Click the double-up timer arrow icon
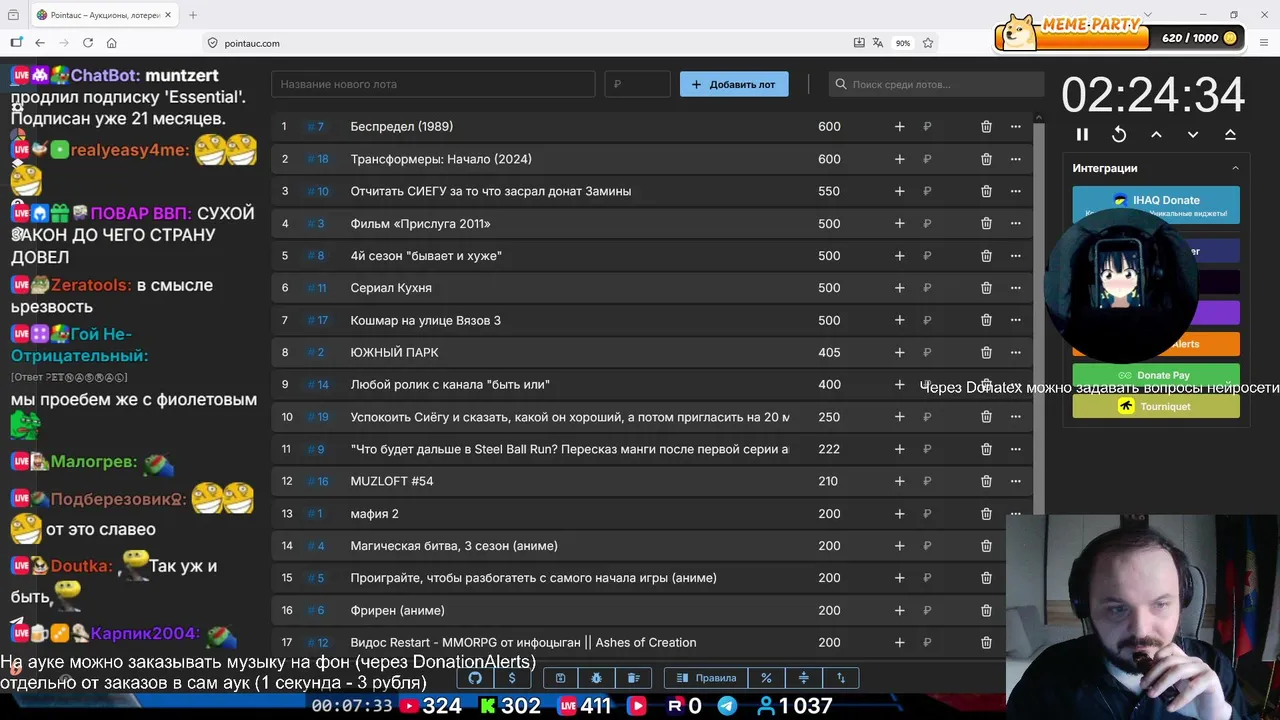This screenshot has height=720, width=1280. click(x=1230, y=134)
